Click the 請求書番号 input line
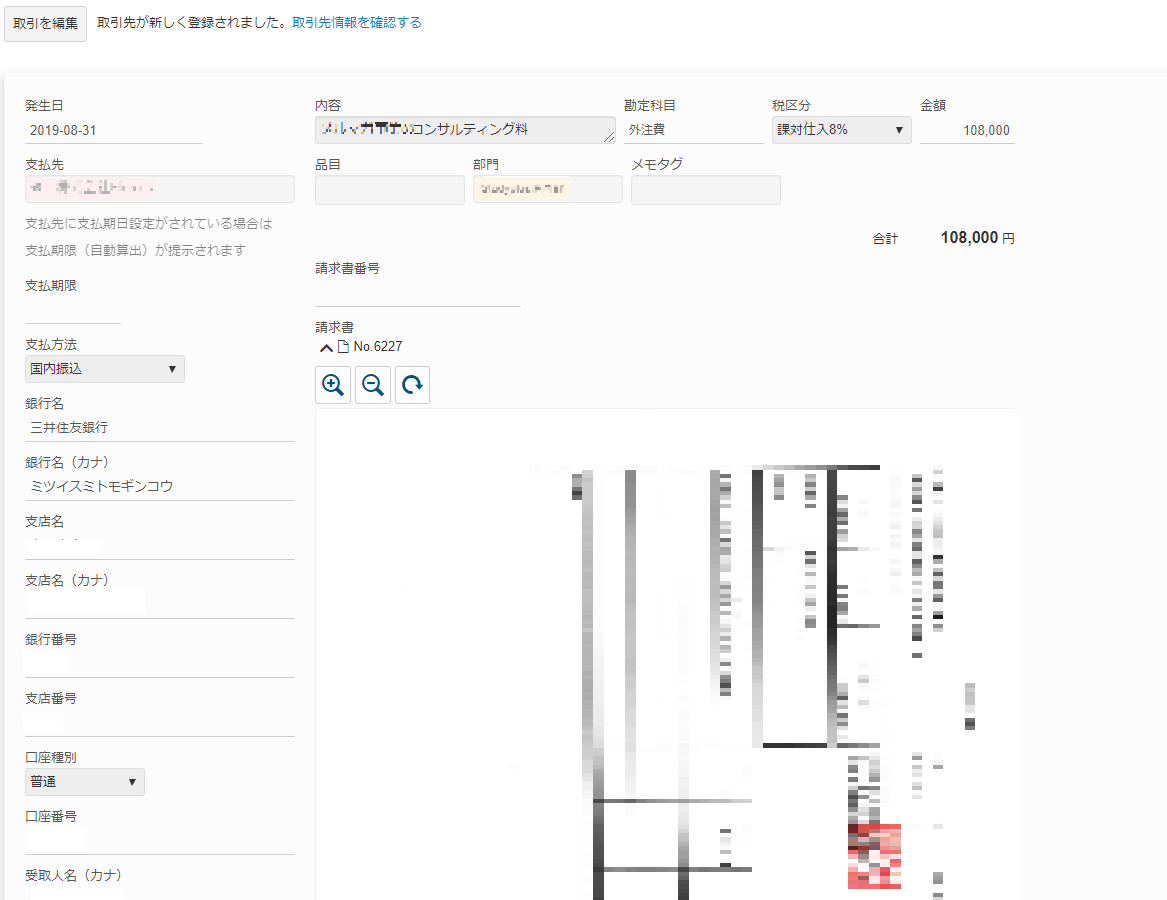This screenshot has height=900, width=1167. [418, 293]
